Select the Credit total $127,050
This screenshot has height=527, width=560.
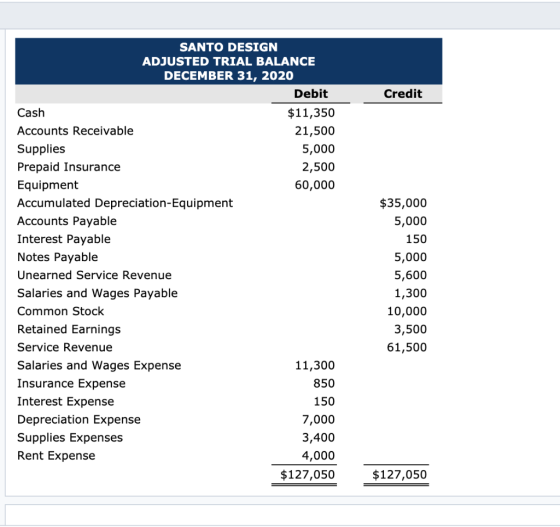[400, 475]
